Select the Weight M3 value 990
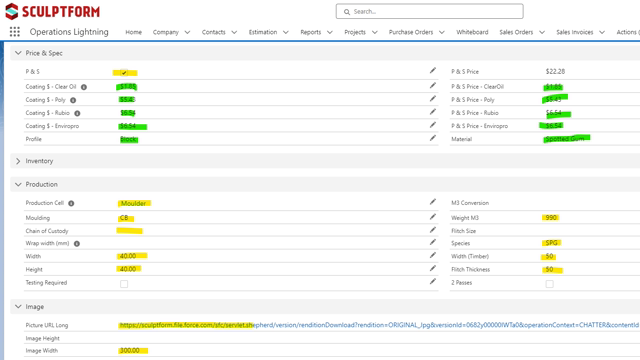Screen dimensions: 640x360 click(x=551, y=218)
